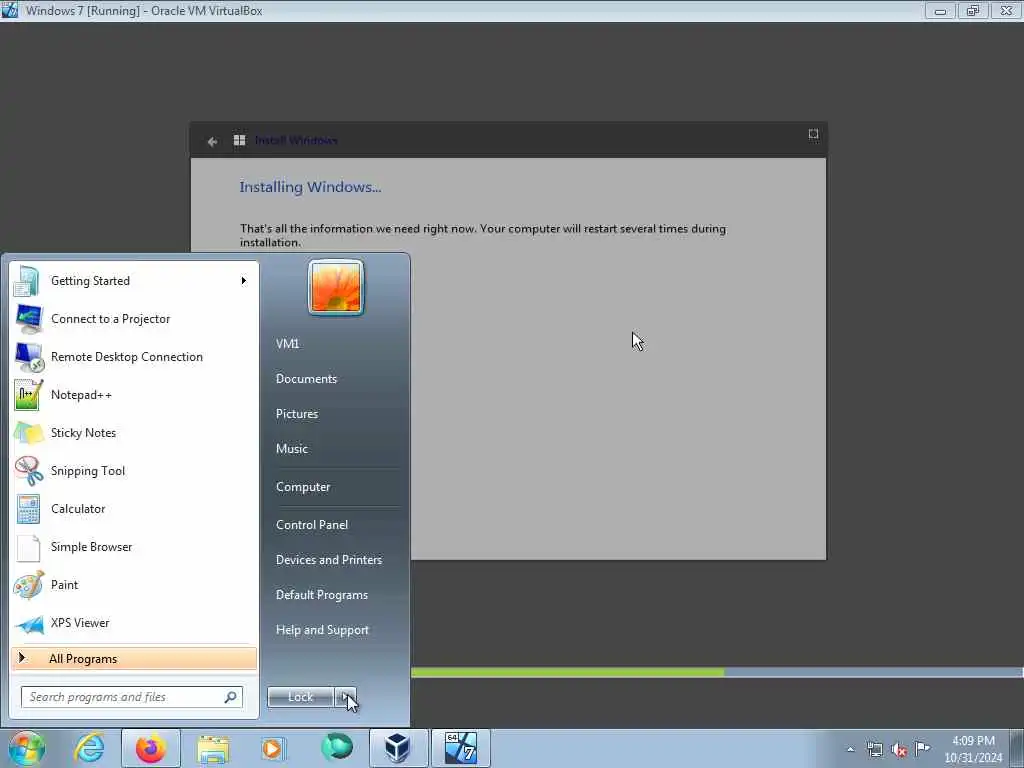Screen dimensions: 1024x768
Task: Switch to VirtualBox Manager taskbar icon
Action: (x=398, y=748)
